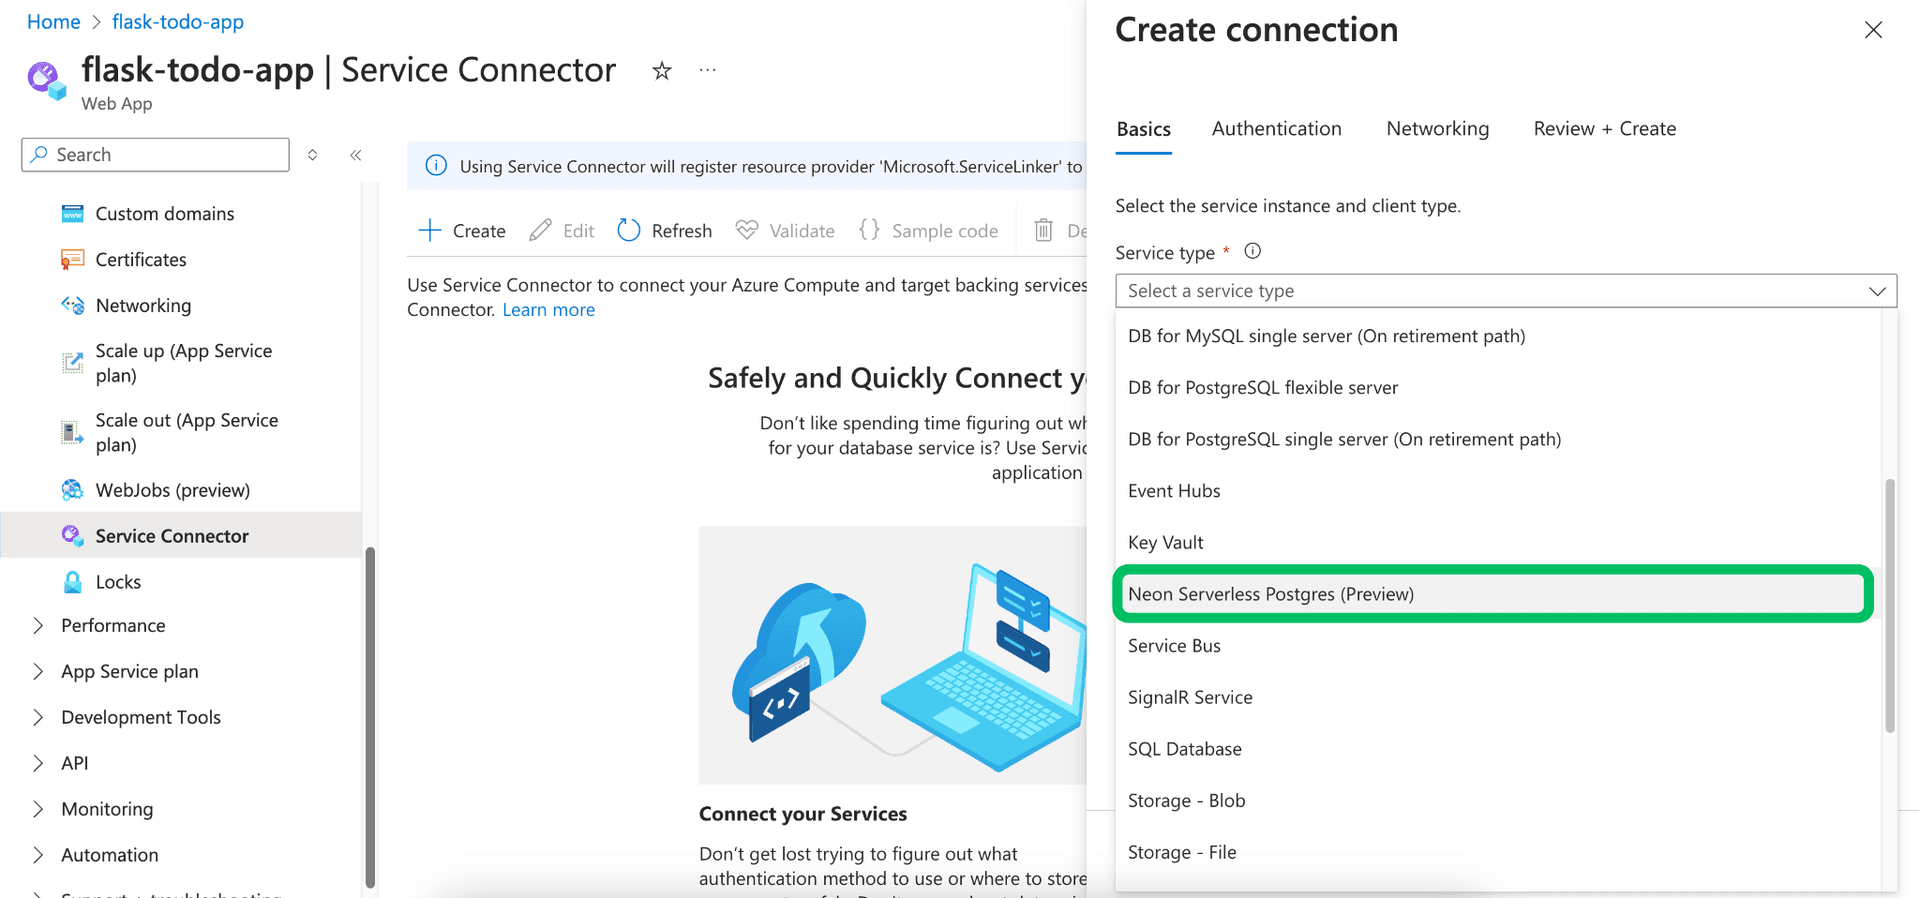The height and width of the screenshot is (898, 1920).
Task: Expand the Monitoring section
Action: coord(107,809)
